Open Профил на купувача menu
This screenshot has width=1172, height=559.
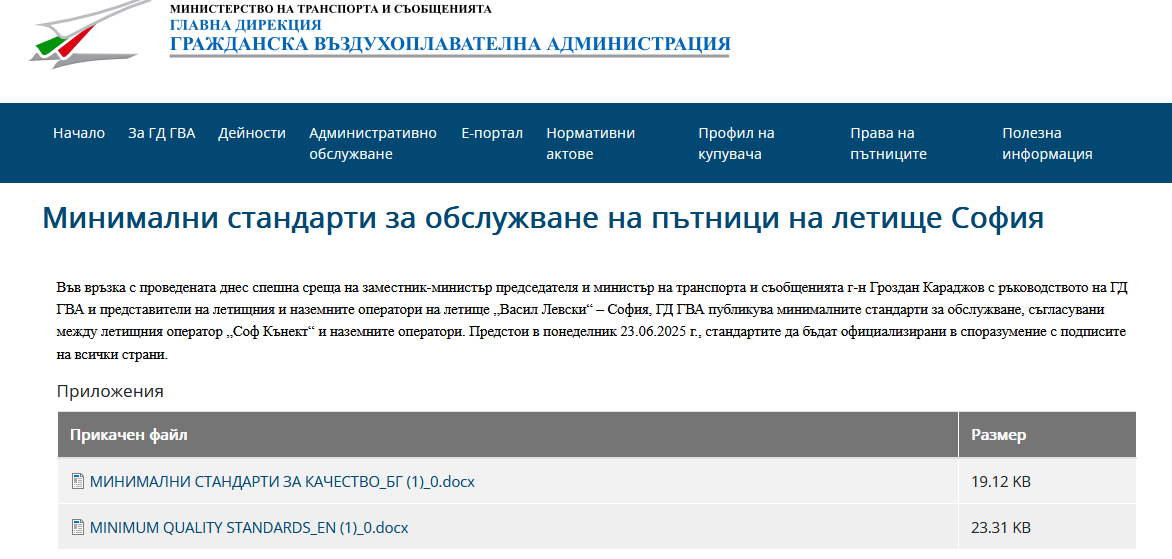click(736, 143)
